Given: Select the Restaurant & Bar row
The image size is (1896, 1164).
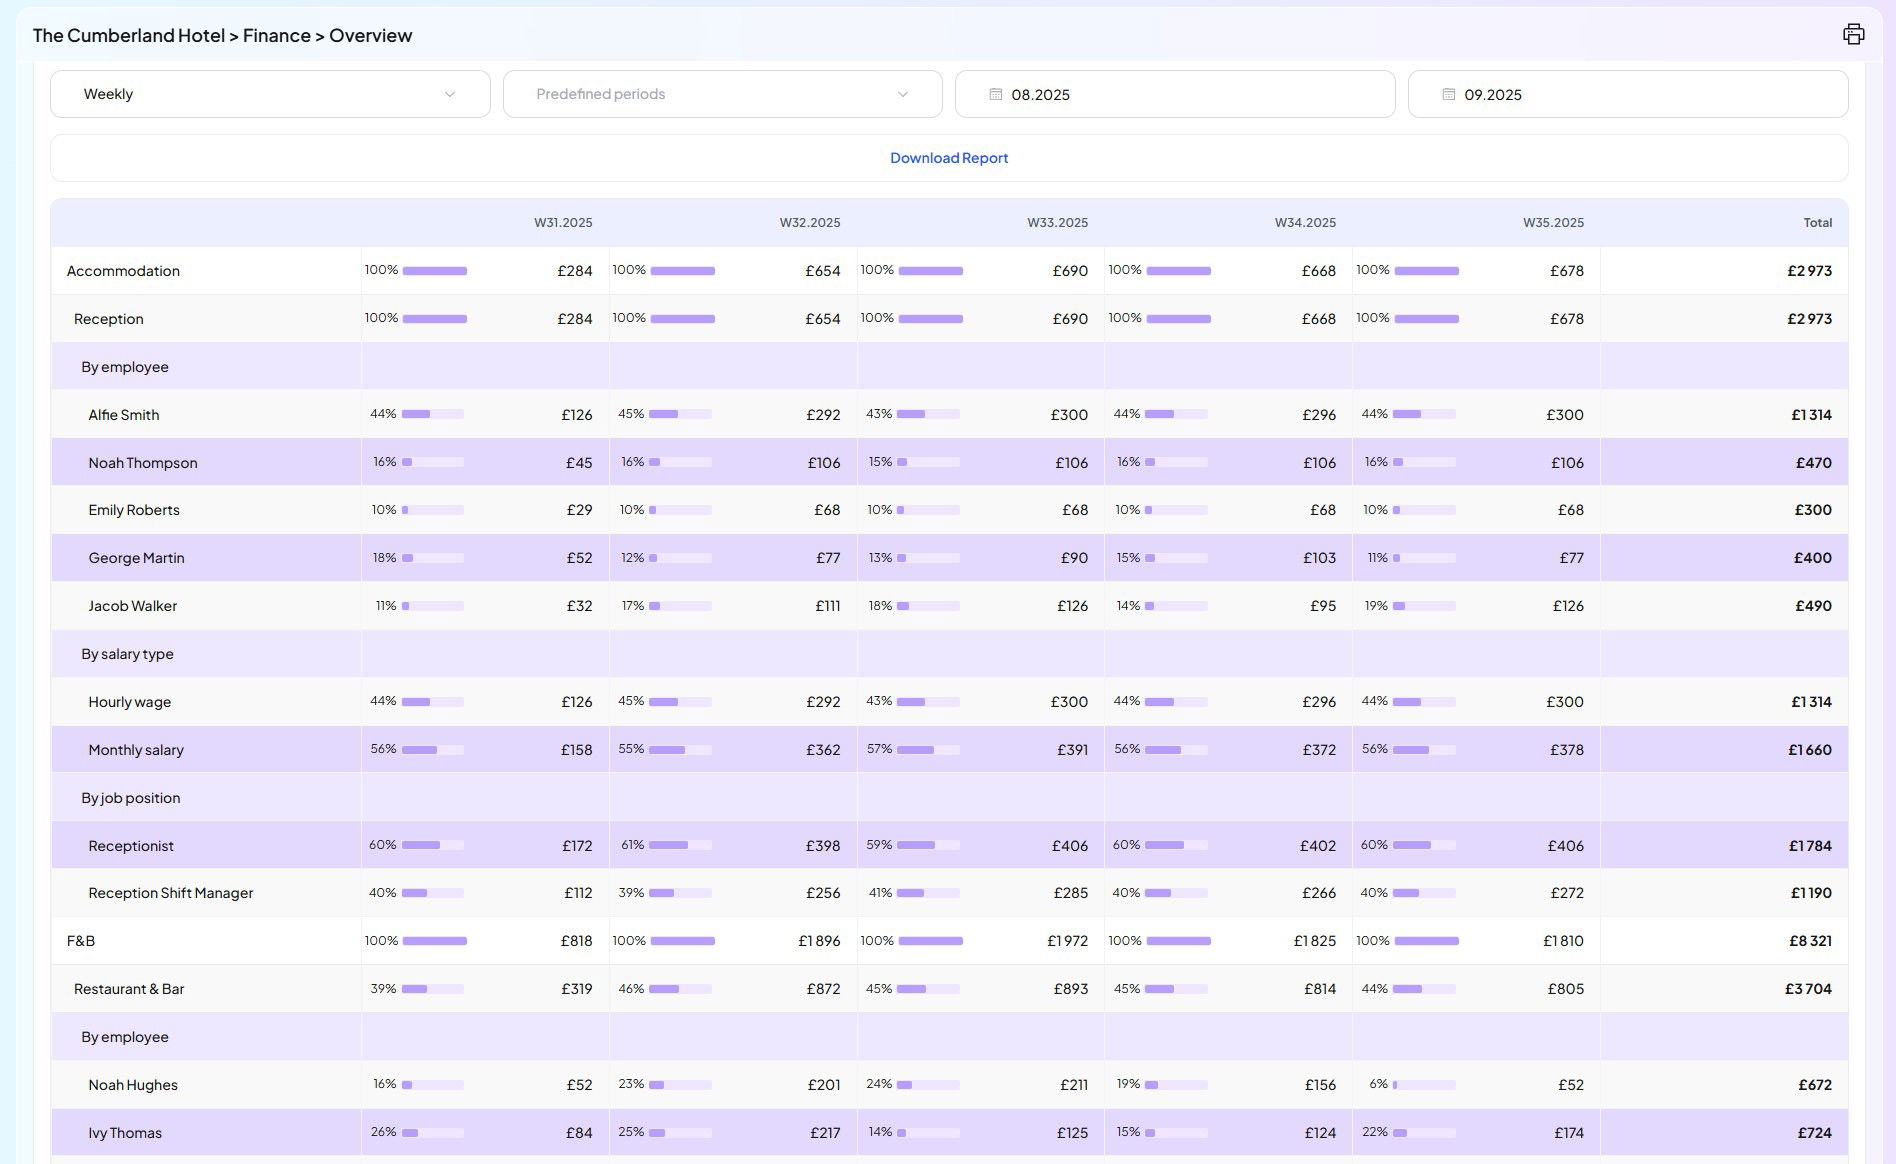Looking at the screenshot, I should pyautogui.click(x=129, y=989).
